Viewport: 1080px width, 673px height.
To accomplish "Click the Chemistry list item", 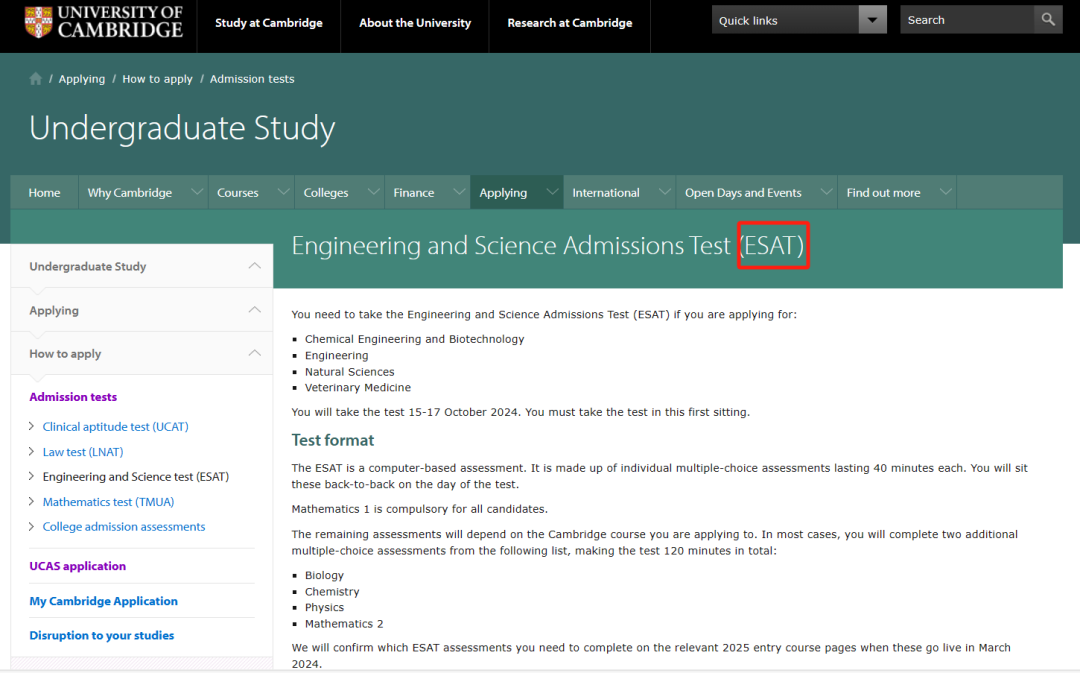I will (x=332, y=592).
